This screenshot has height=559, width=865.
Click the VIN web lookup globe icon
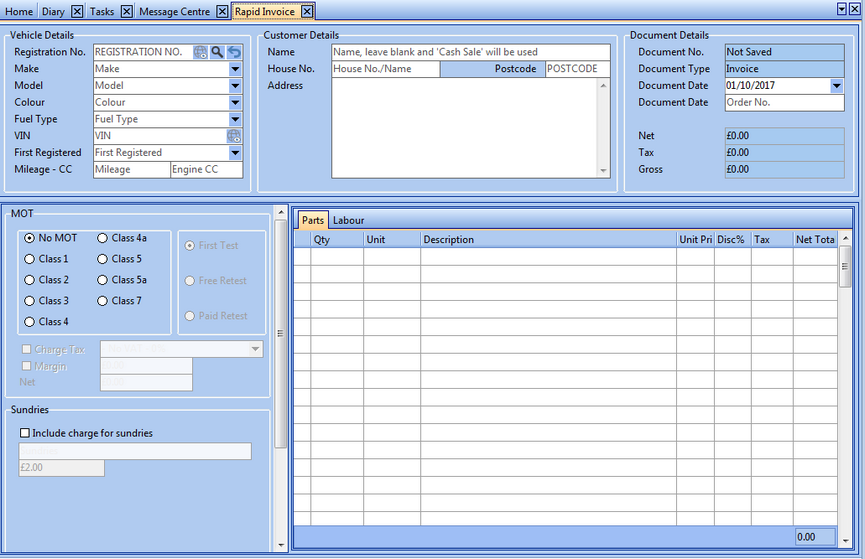234,136
